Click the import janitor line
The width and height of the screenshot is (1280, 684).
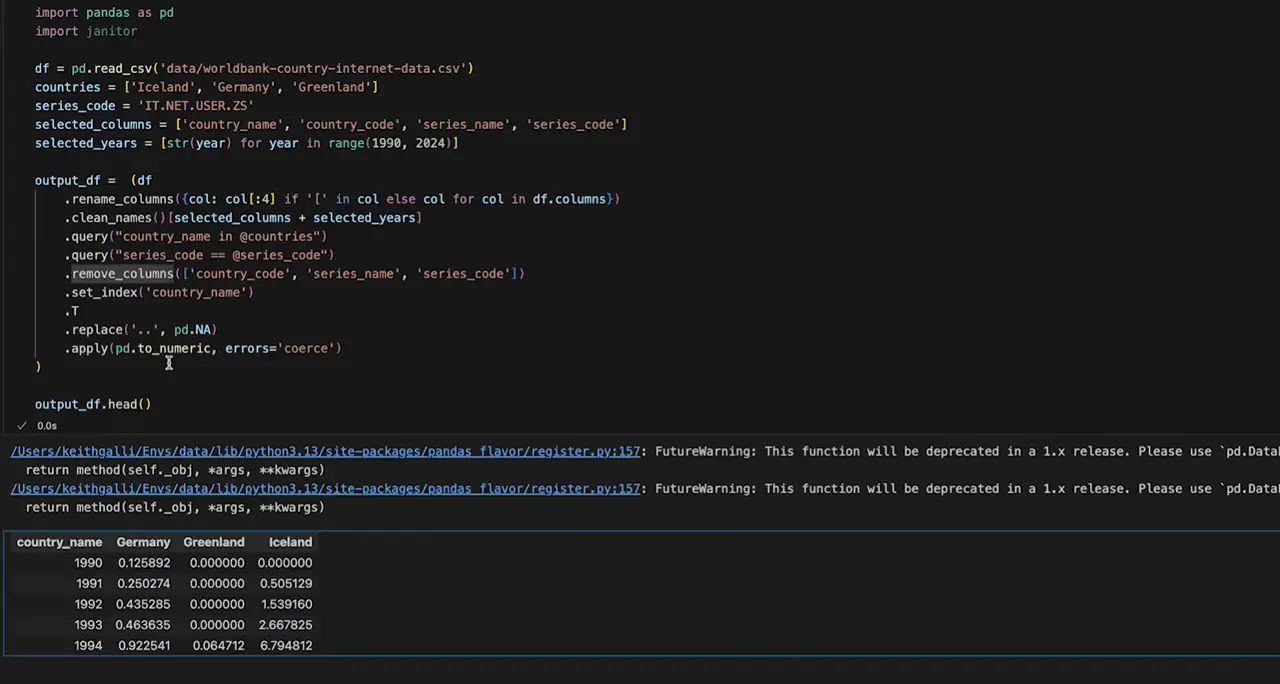point(86,31)
